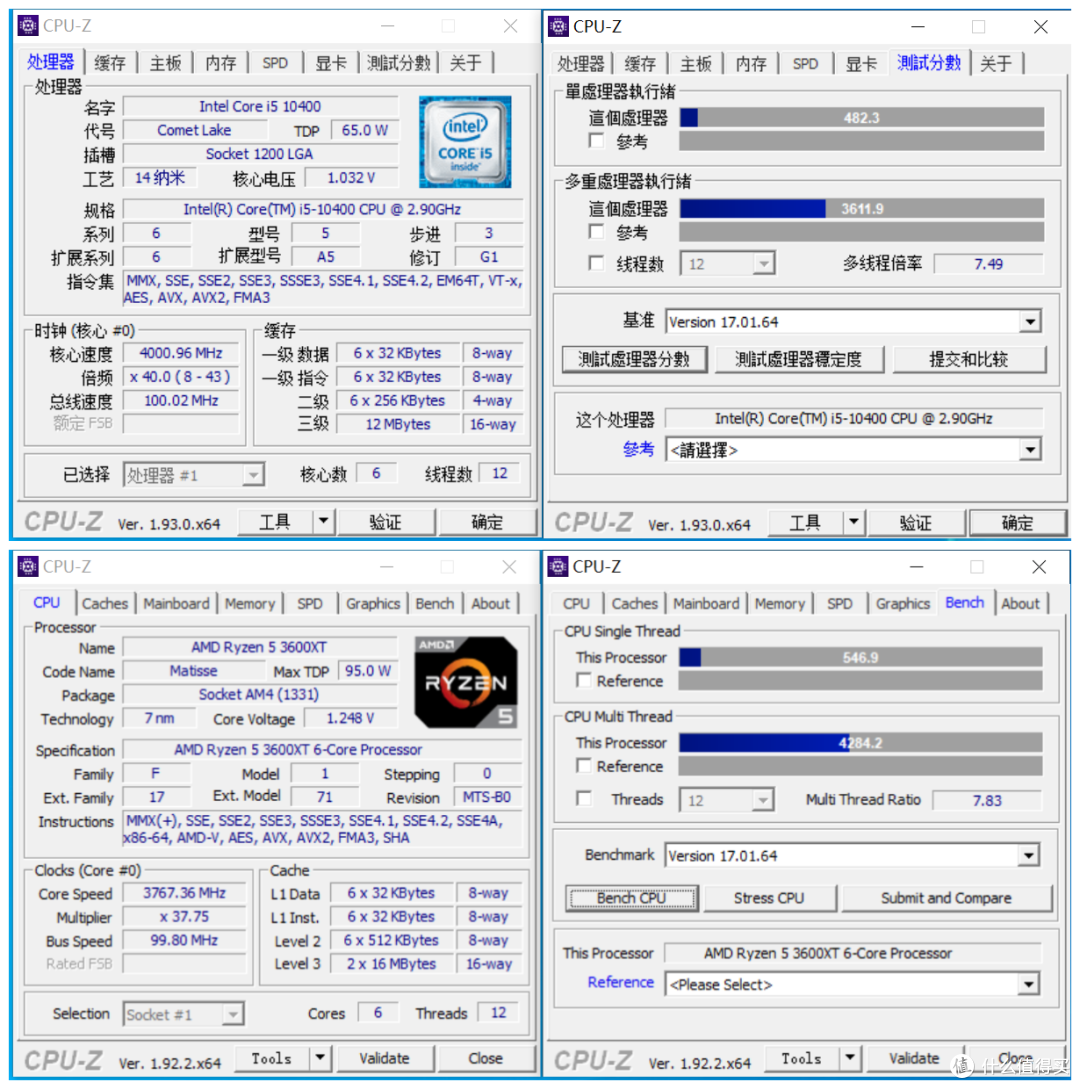Click the 測試處理器分數 button
The height and width of the screenshot is (1089, 1080).
point(634,359)
